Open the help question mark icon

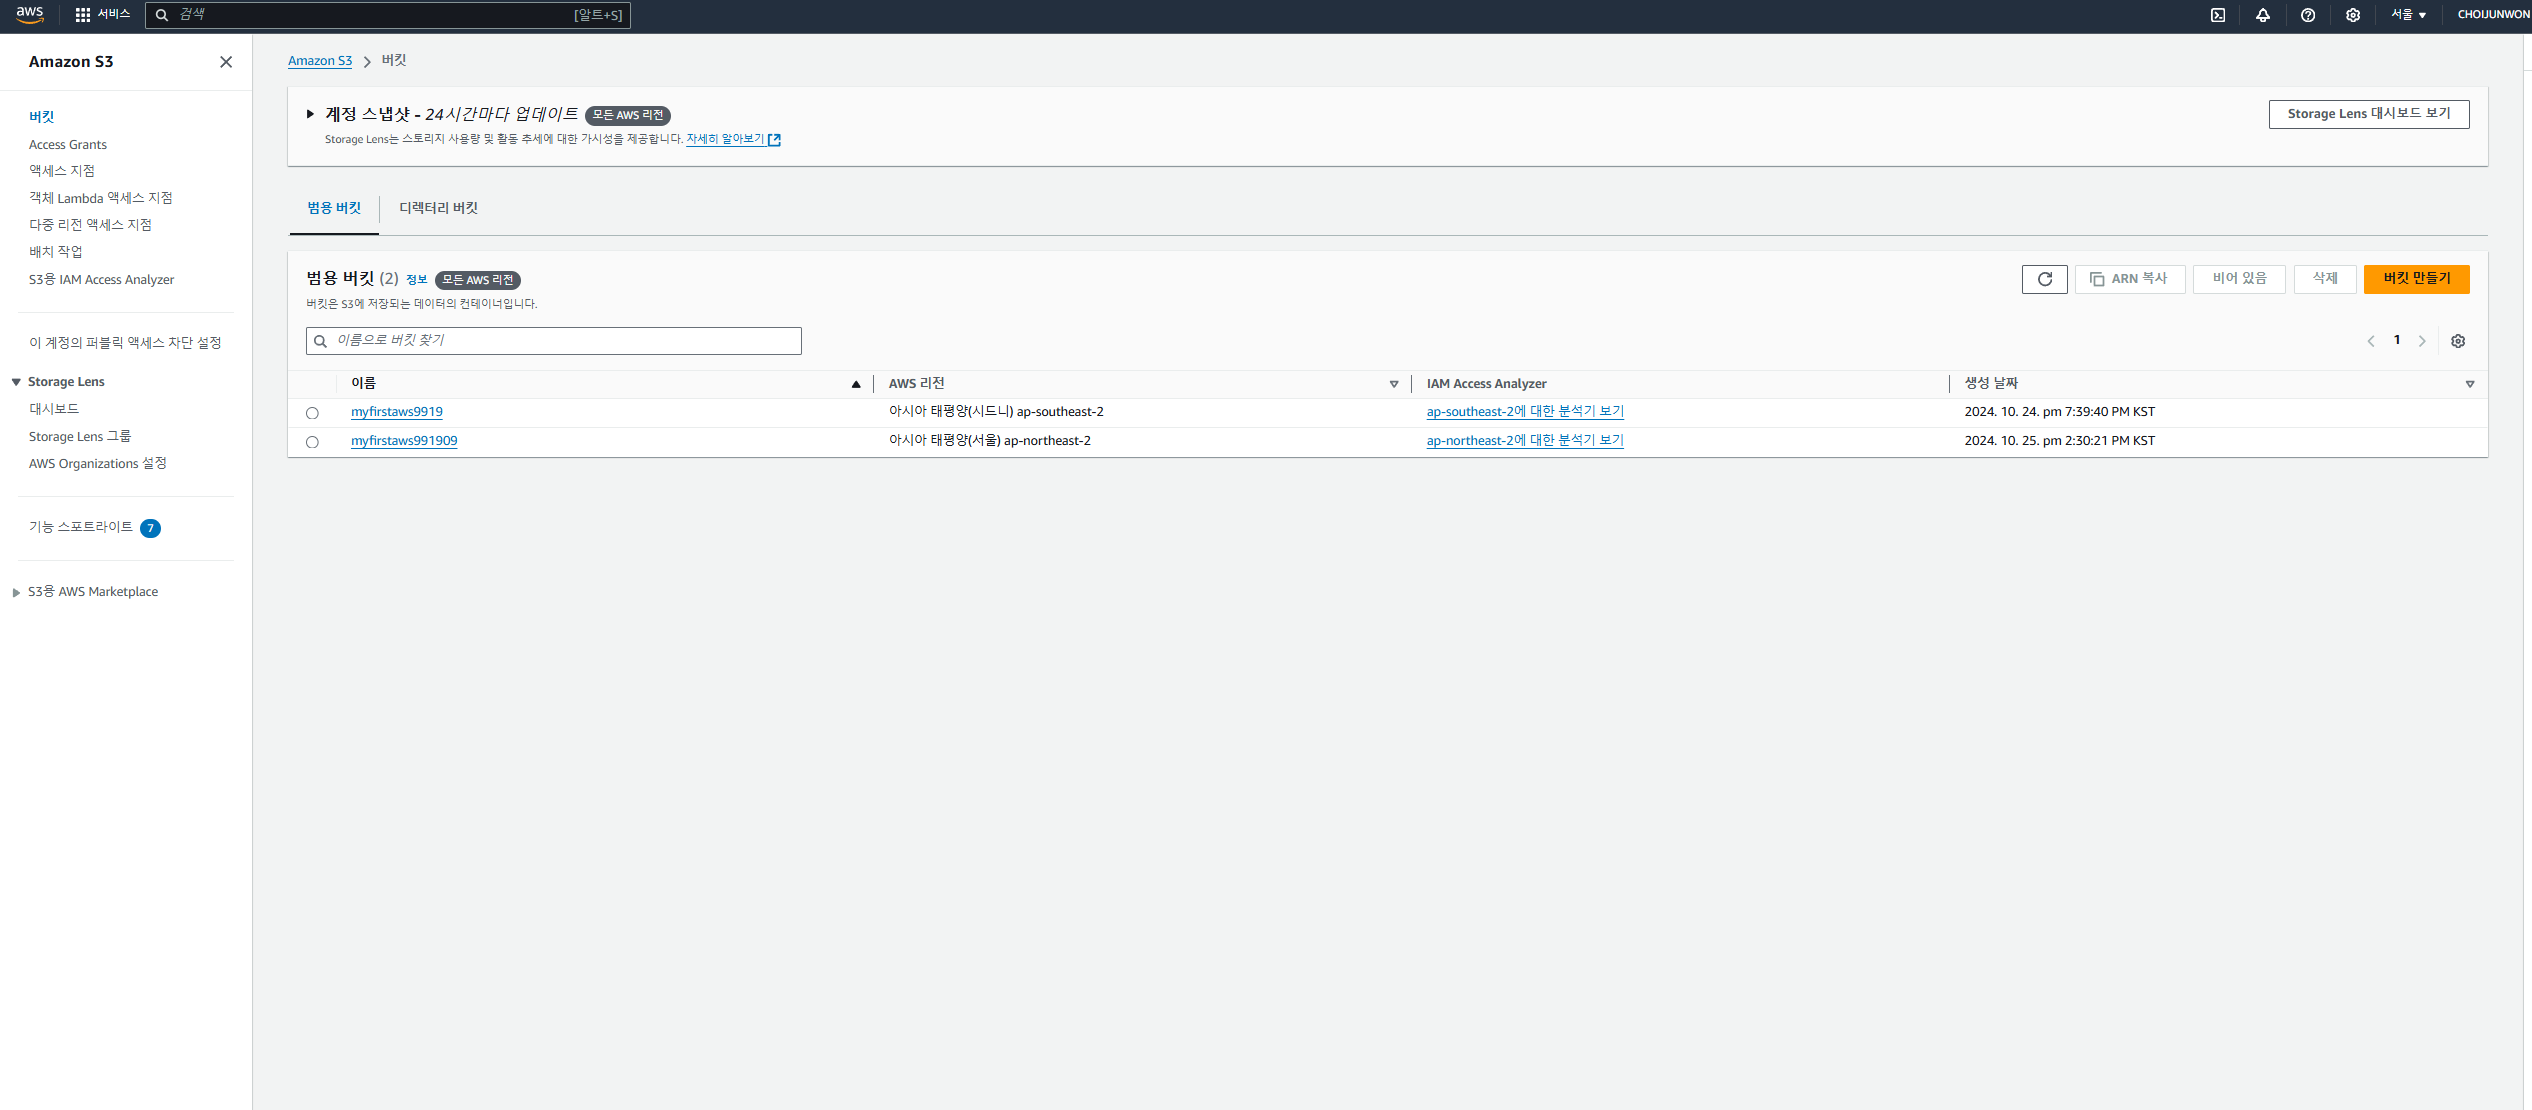[x=2308, y=15]
